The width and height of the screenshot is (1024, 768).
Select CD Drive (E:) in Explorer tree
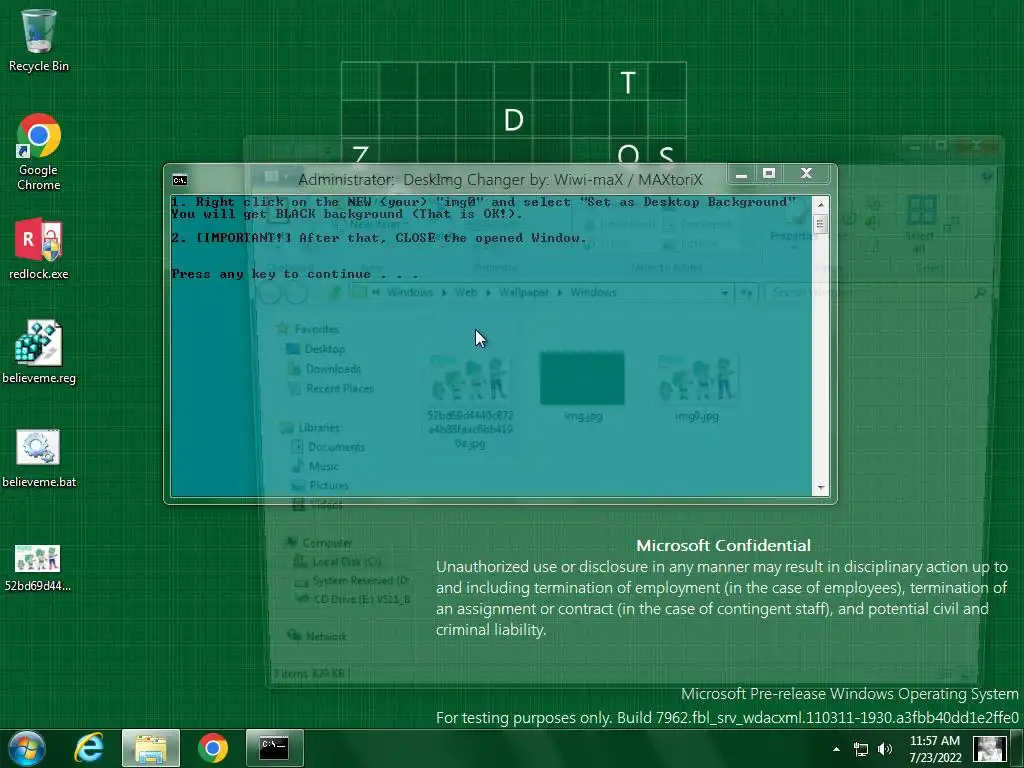click(353, 599)
